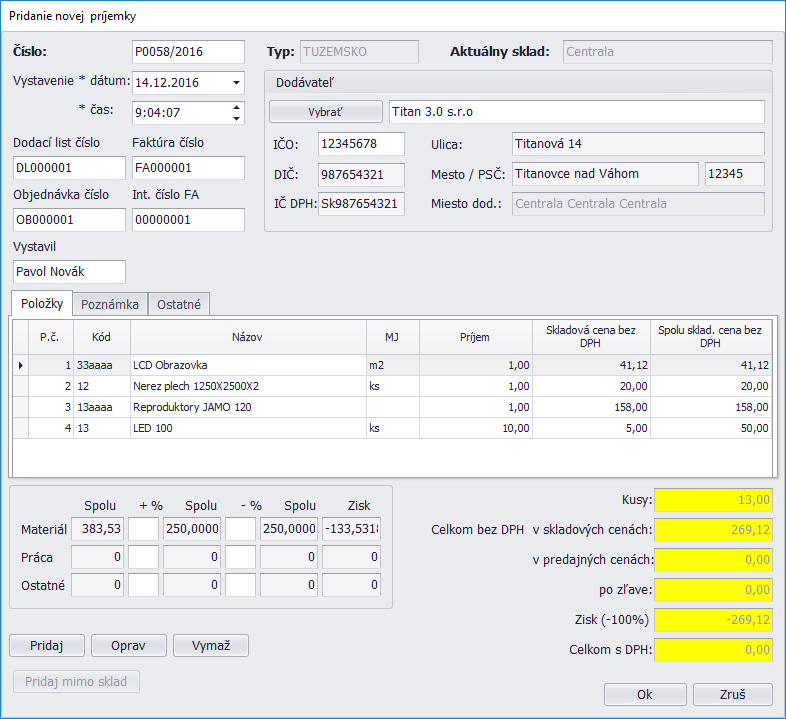Click the Dodací list číslo input
786x719 pixels.
(x=69, y=168)
